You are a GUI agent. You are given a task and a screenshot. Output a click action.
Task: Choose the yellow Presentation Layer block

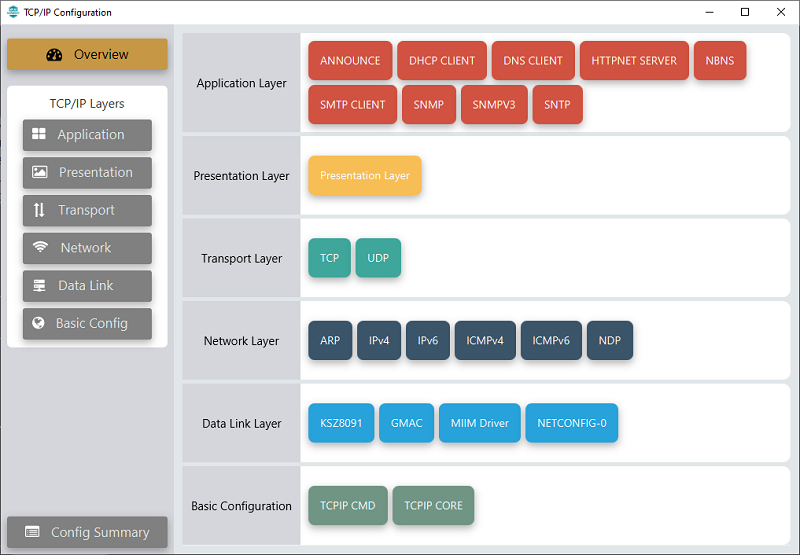(x=364, y=176)
